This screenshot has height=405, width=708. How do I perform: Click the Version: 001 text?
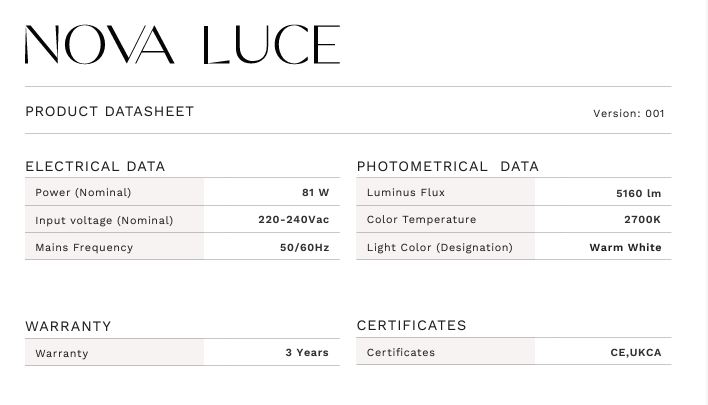pos(628,114)
